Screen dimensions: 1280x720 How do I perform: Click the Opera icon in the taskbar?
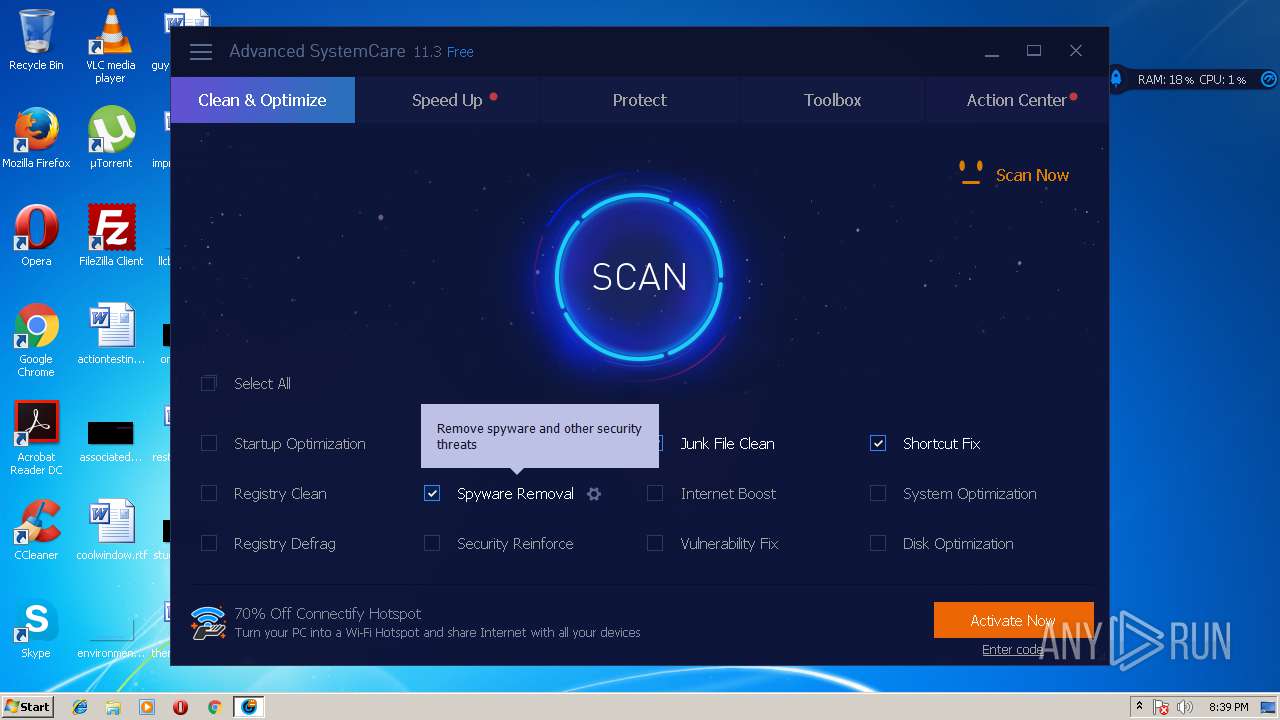[x=181, y=707]
